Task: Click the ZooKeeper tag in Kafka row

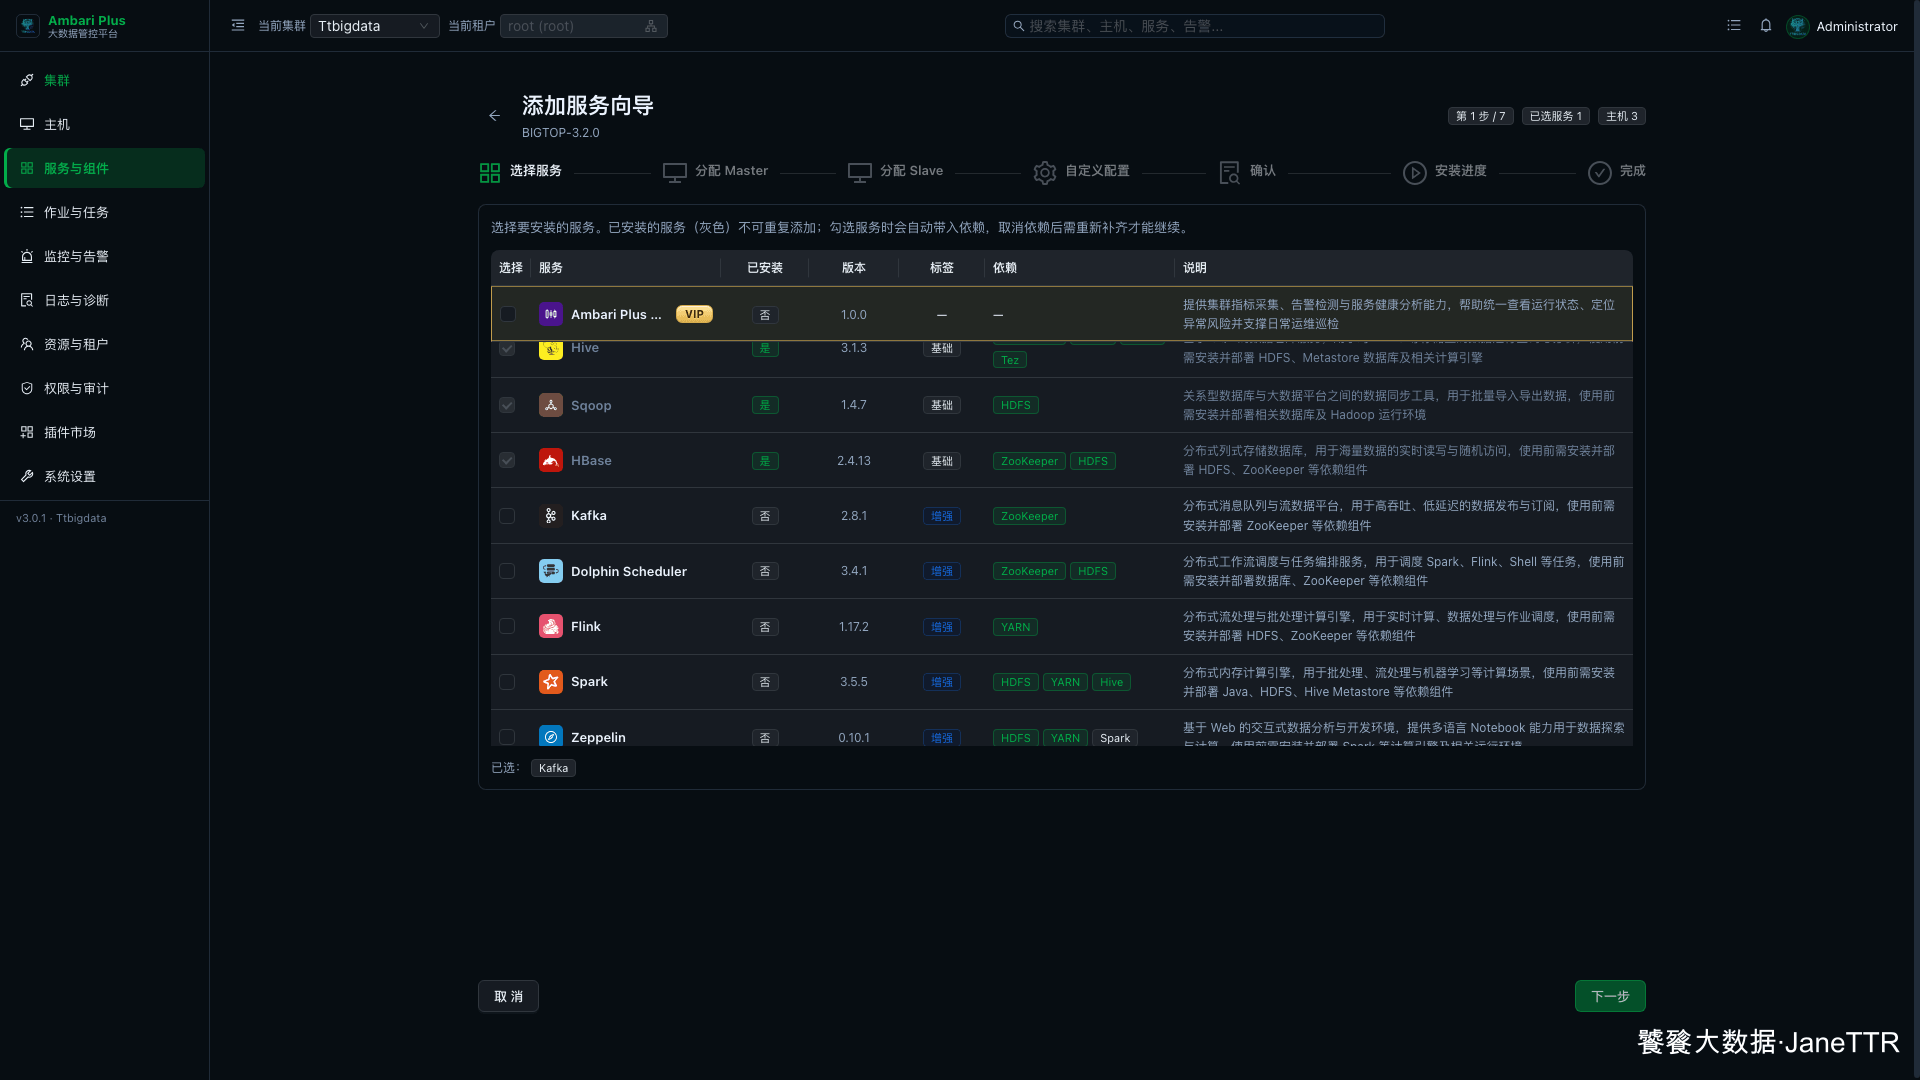Action: click(1029, 516)
